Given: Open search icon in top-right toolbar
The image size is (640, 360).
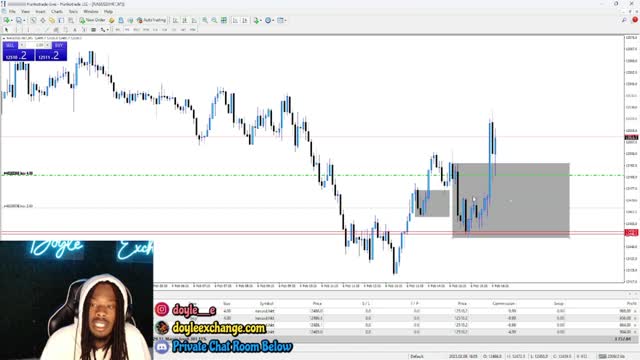Looking at the screenshot, I should (624, 20).
